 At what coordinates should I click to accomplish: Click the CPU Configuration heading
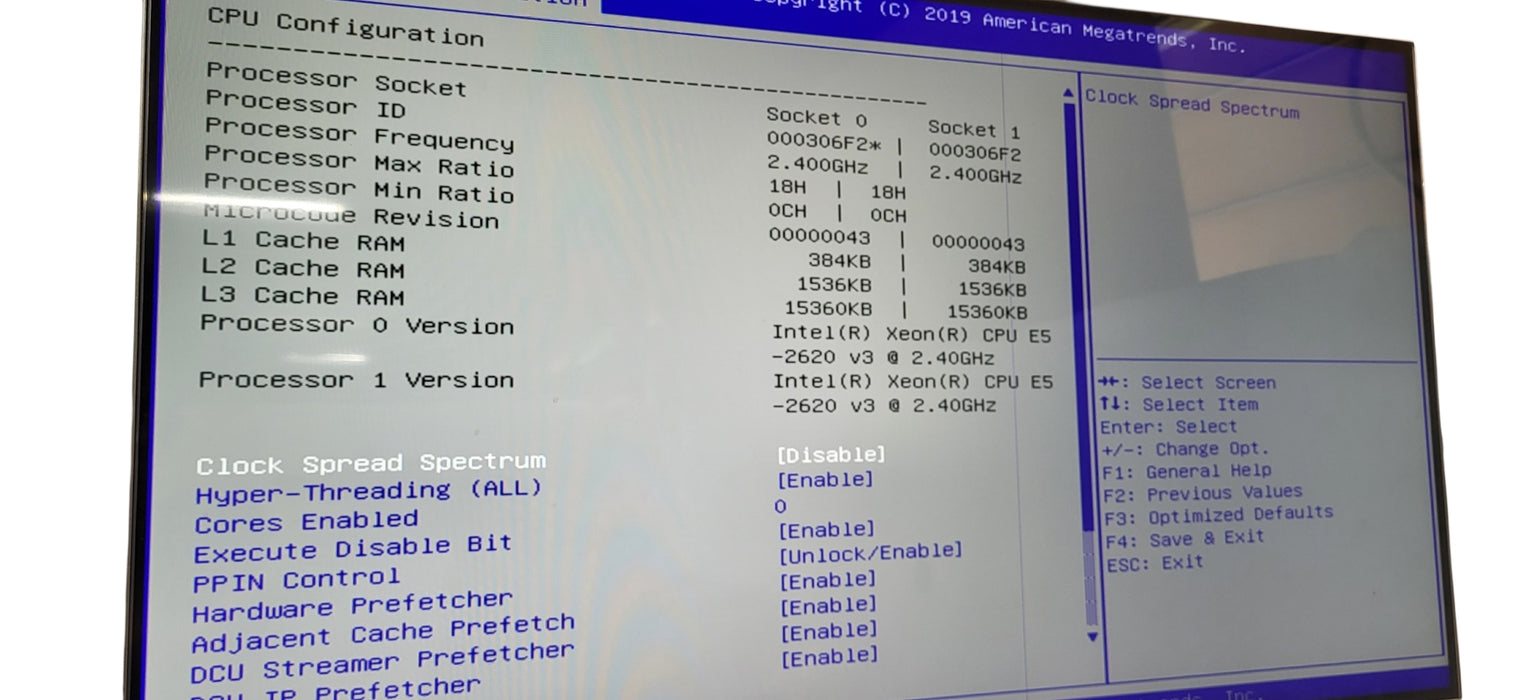tap(346, 28)
